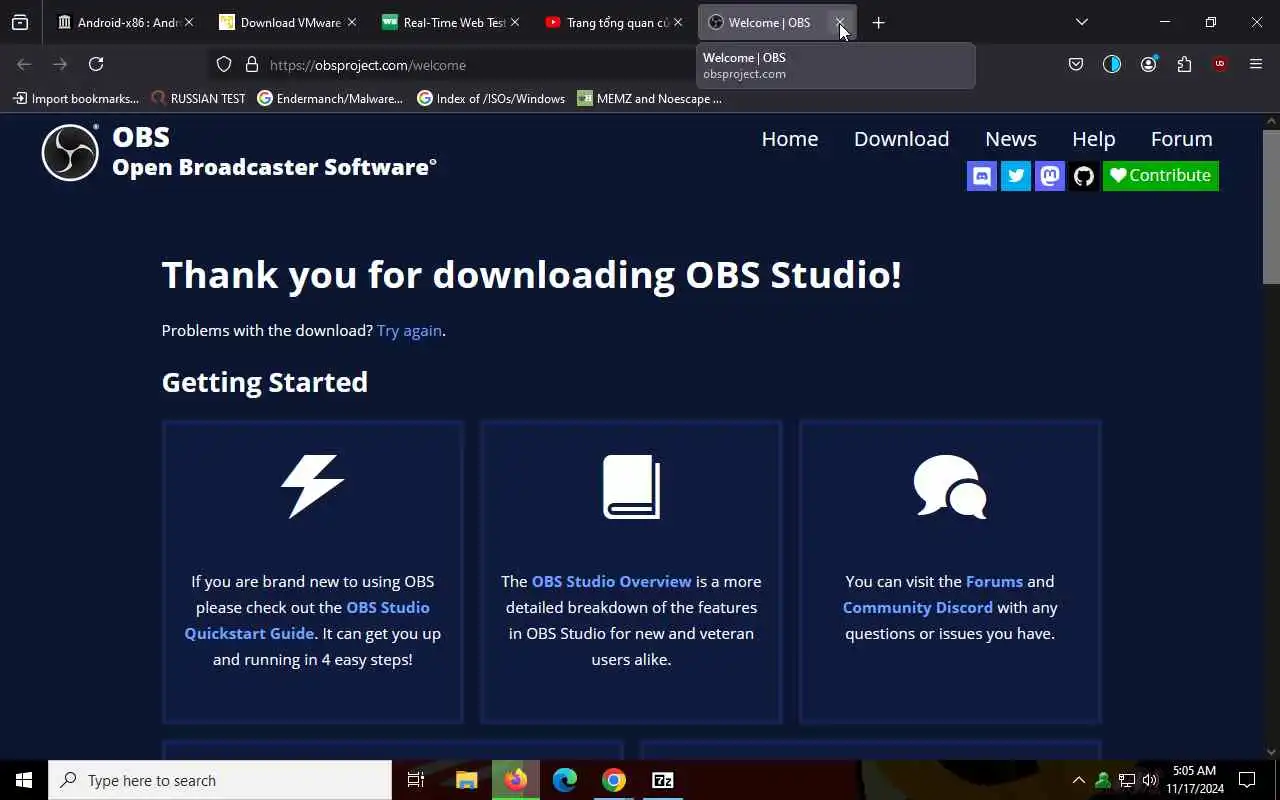
Task: Open the Firefox hamburger menu
Action: tap(1256, 64)
